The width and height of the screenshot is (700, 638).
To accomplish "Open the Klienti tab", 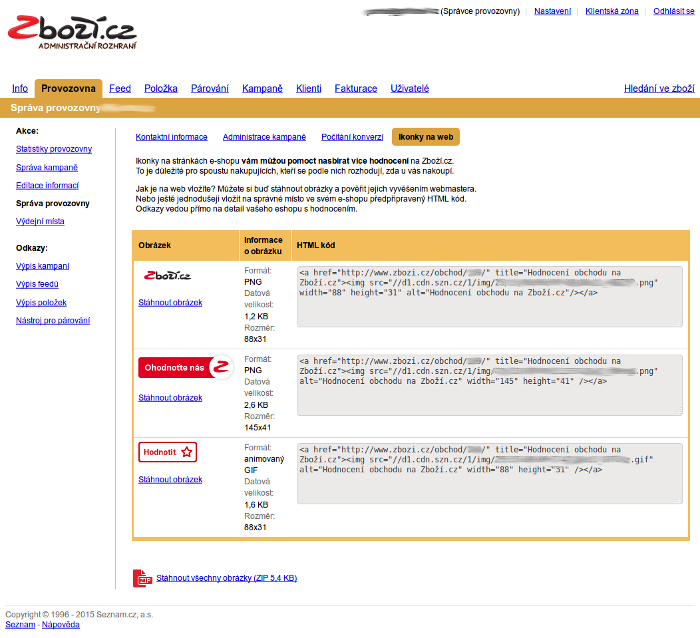I will [309, 88].
